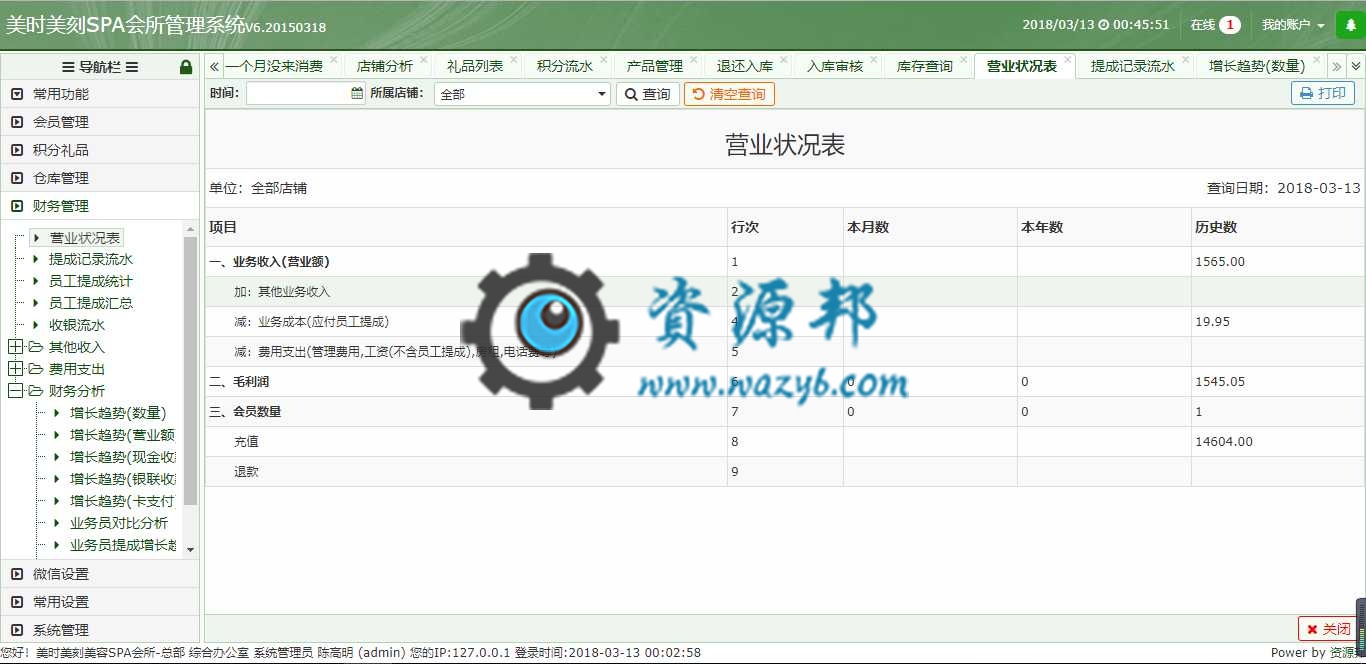Click folder icon beside 其他收入
This screenshot has width=1366, height=664.
point(36,347)
